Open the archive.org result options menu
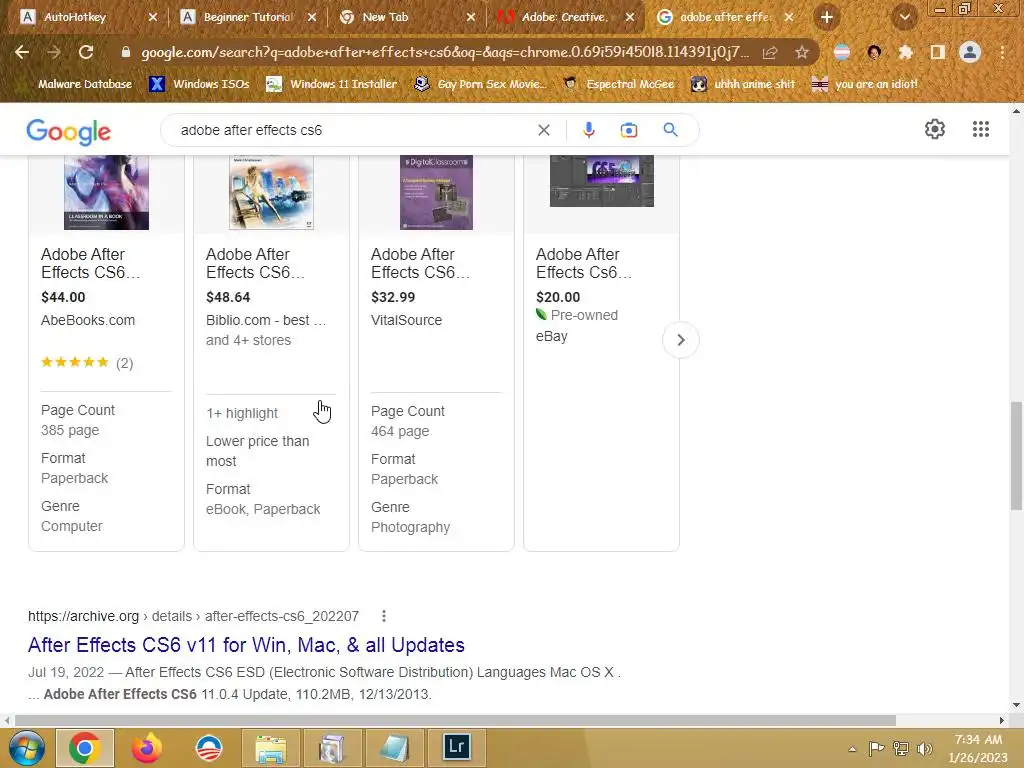1024x768 pixels. pyautogui.click(x=383, y=616)
